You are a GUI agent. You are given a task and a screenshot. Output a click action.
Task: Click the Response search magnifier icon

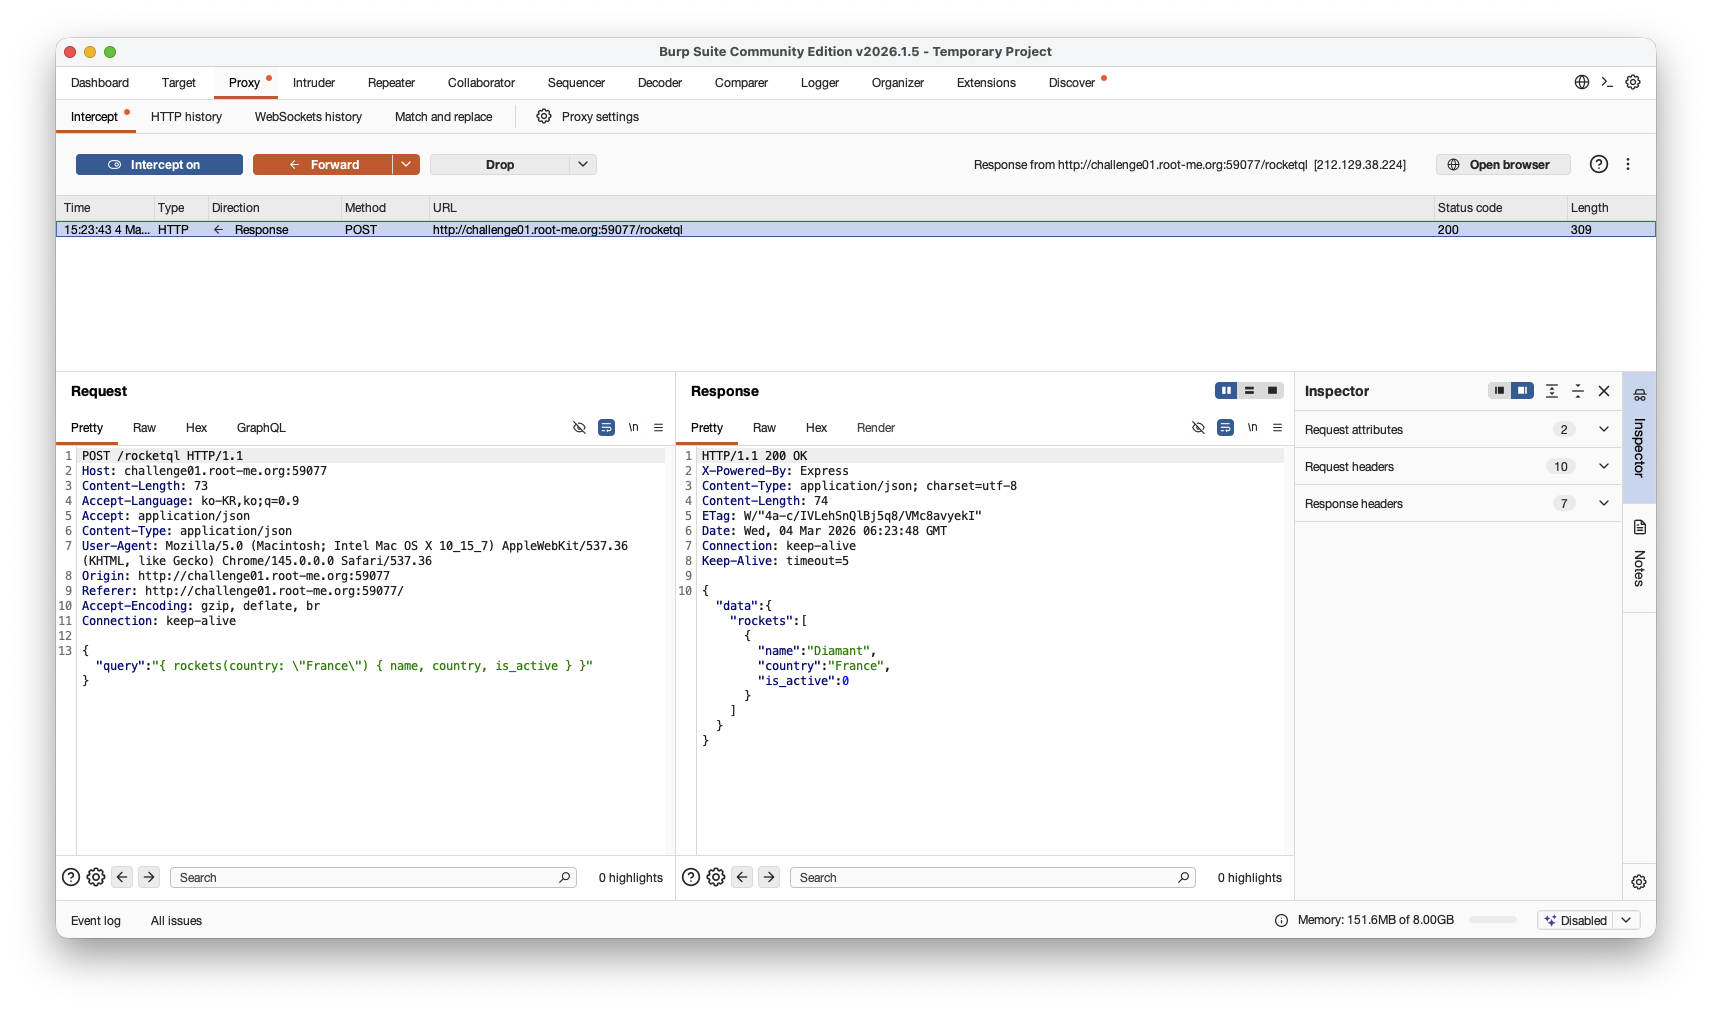click(1184, 877)
